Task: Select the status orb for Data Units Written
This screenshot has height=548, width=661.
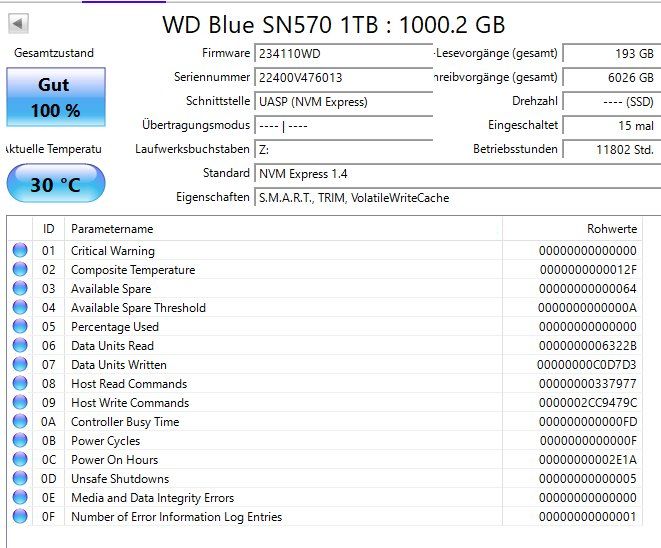Action: pyautogui.click(x=20, y=364)
